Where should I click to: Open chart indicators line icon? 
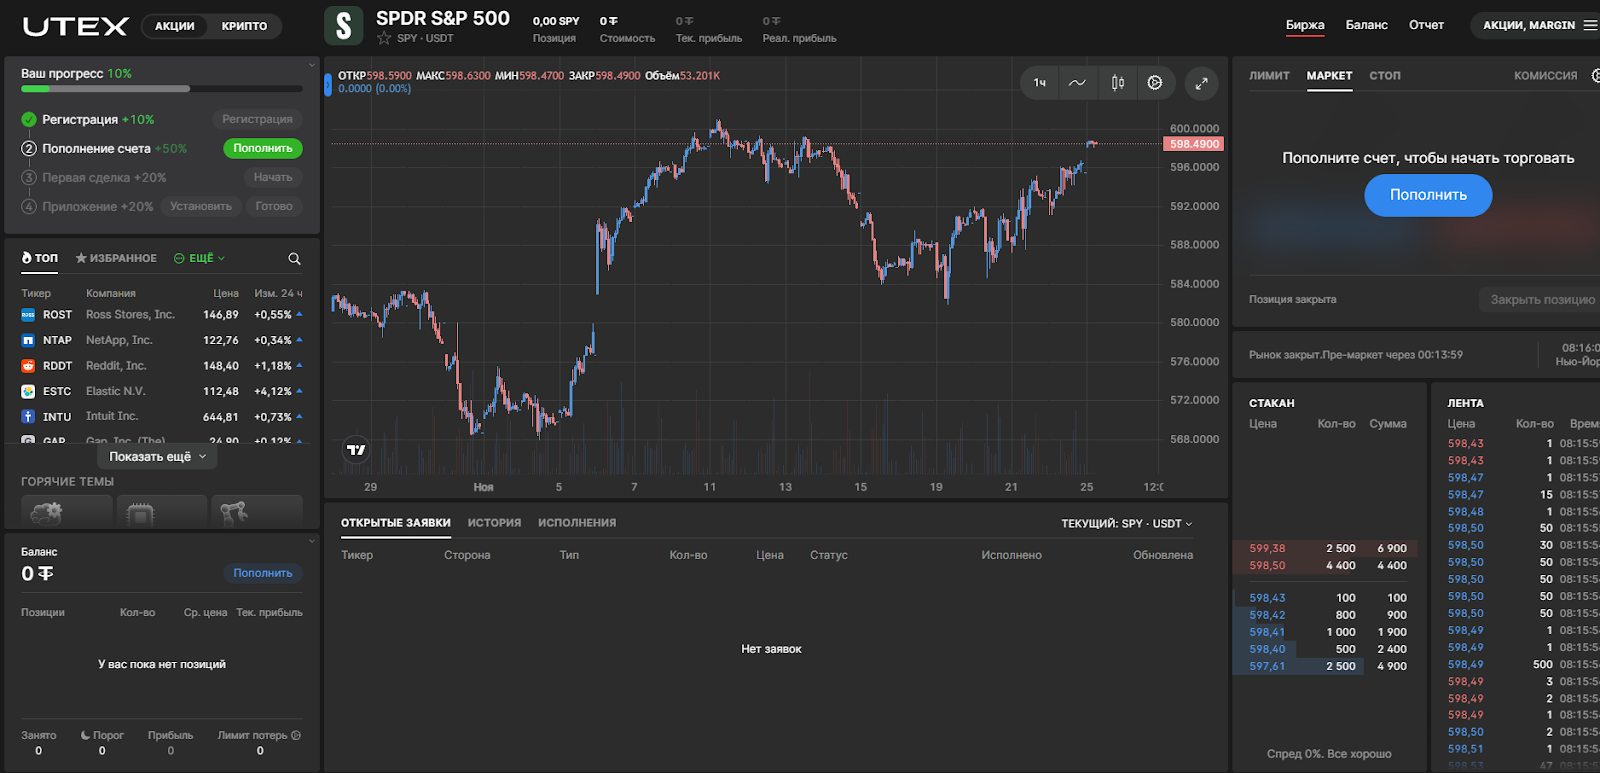click(x=1077, y=83)
